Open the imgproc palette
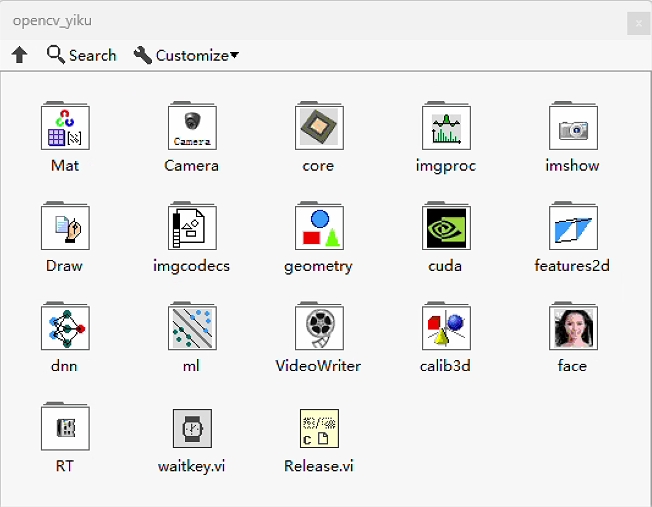652x507 pixels. 446,127
